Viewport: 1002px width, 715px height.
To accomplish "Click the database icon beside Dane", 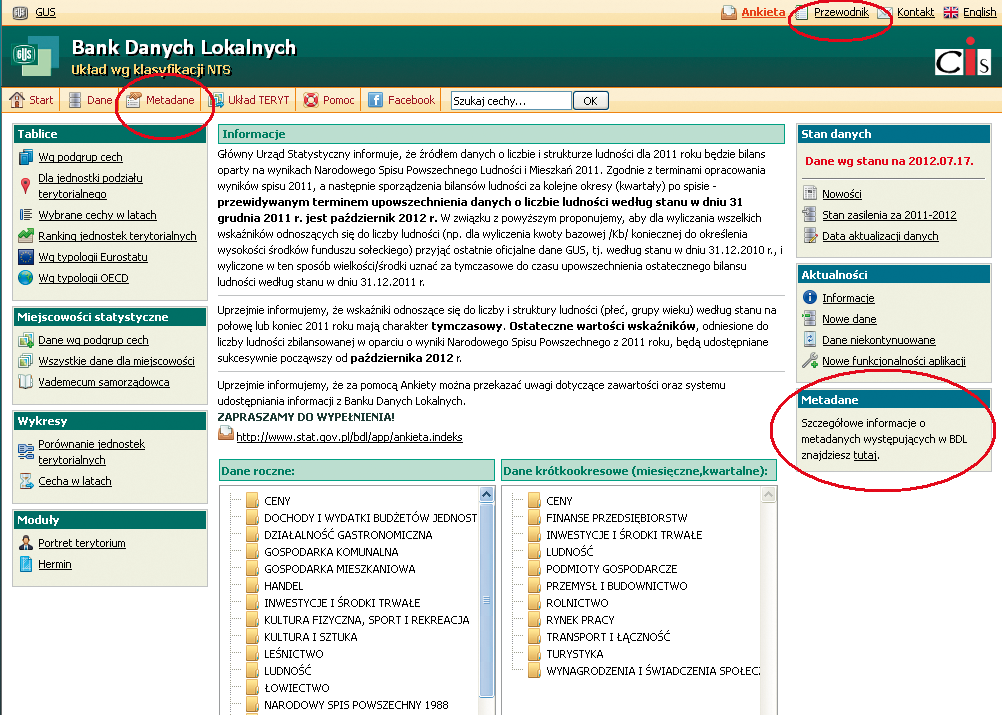I will pos(75,100).
